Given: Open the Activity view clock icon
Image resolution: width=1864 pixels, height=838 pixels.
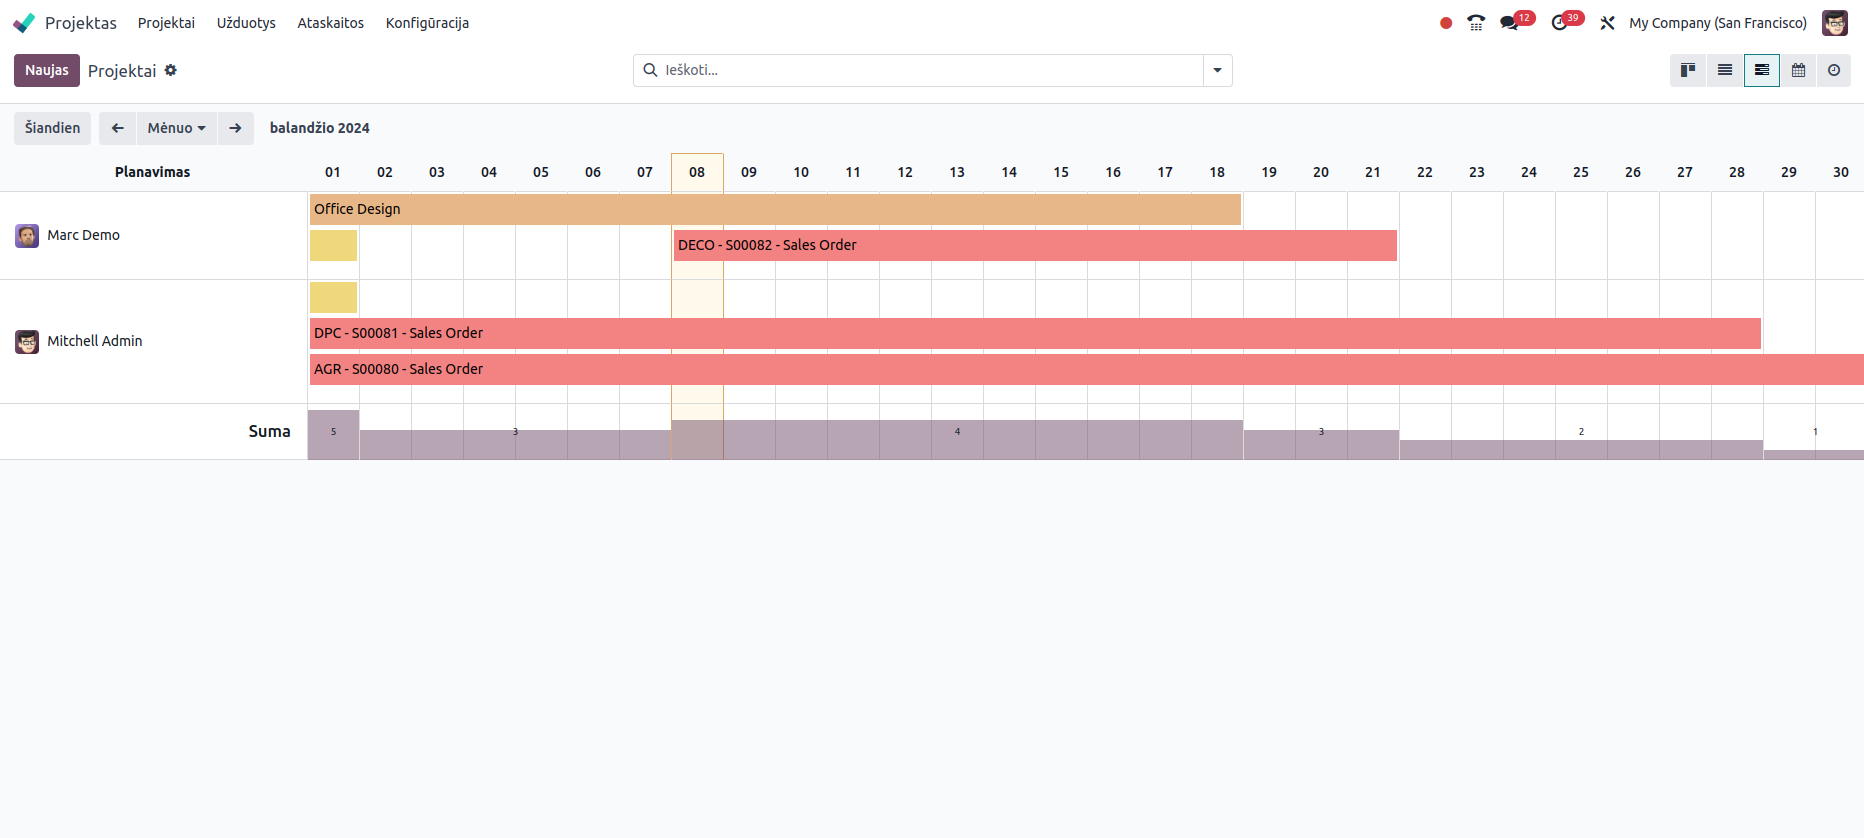Looking at the screenshot, I should [1834, 70].
